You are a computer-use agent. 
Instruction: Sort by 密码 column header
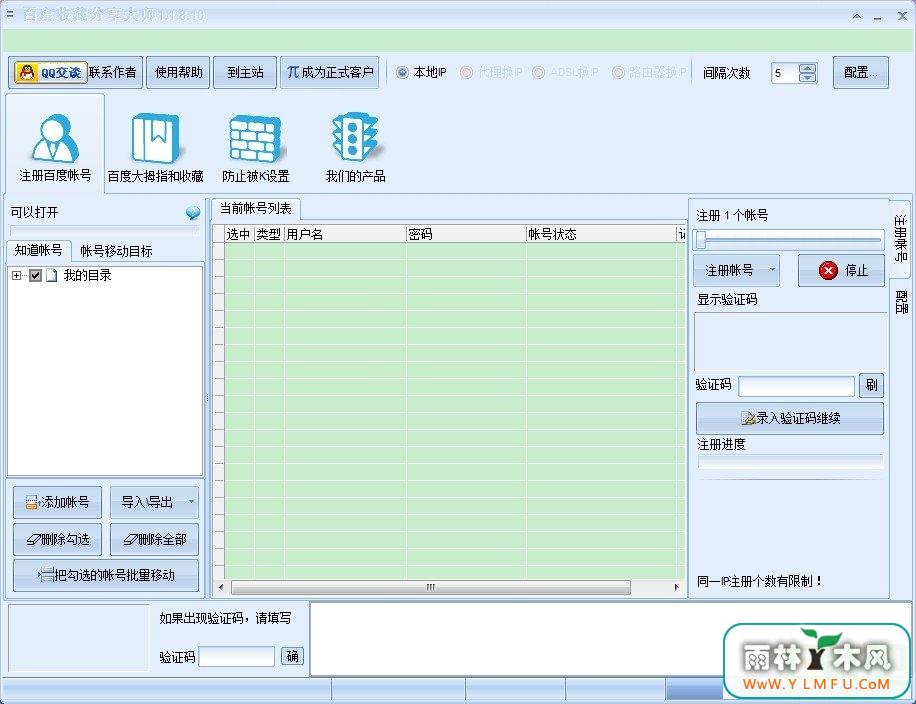[466, 234]
